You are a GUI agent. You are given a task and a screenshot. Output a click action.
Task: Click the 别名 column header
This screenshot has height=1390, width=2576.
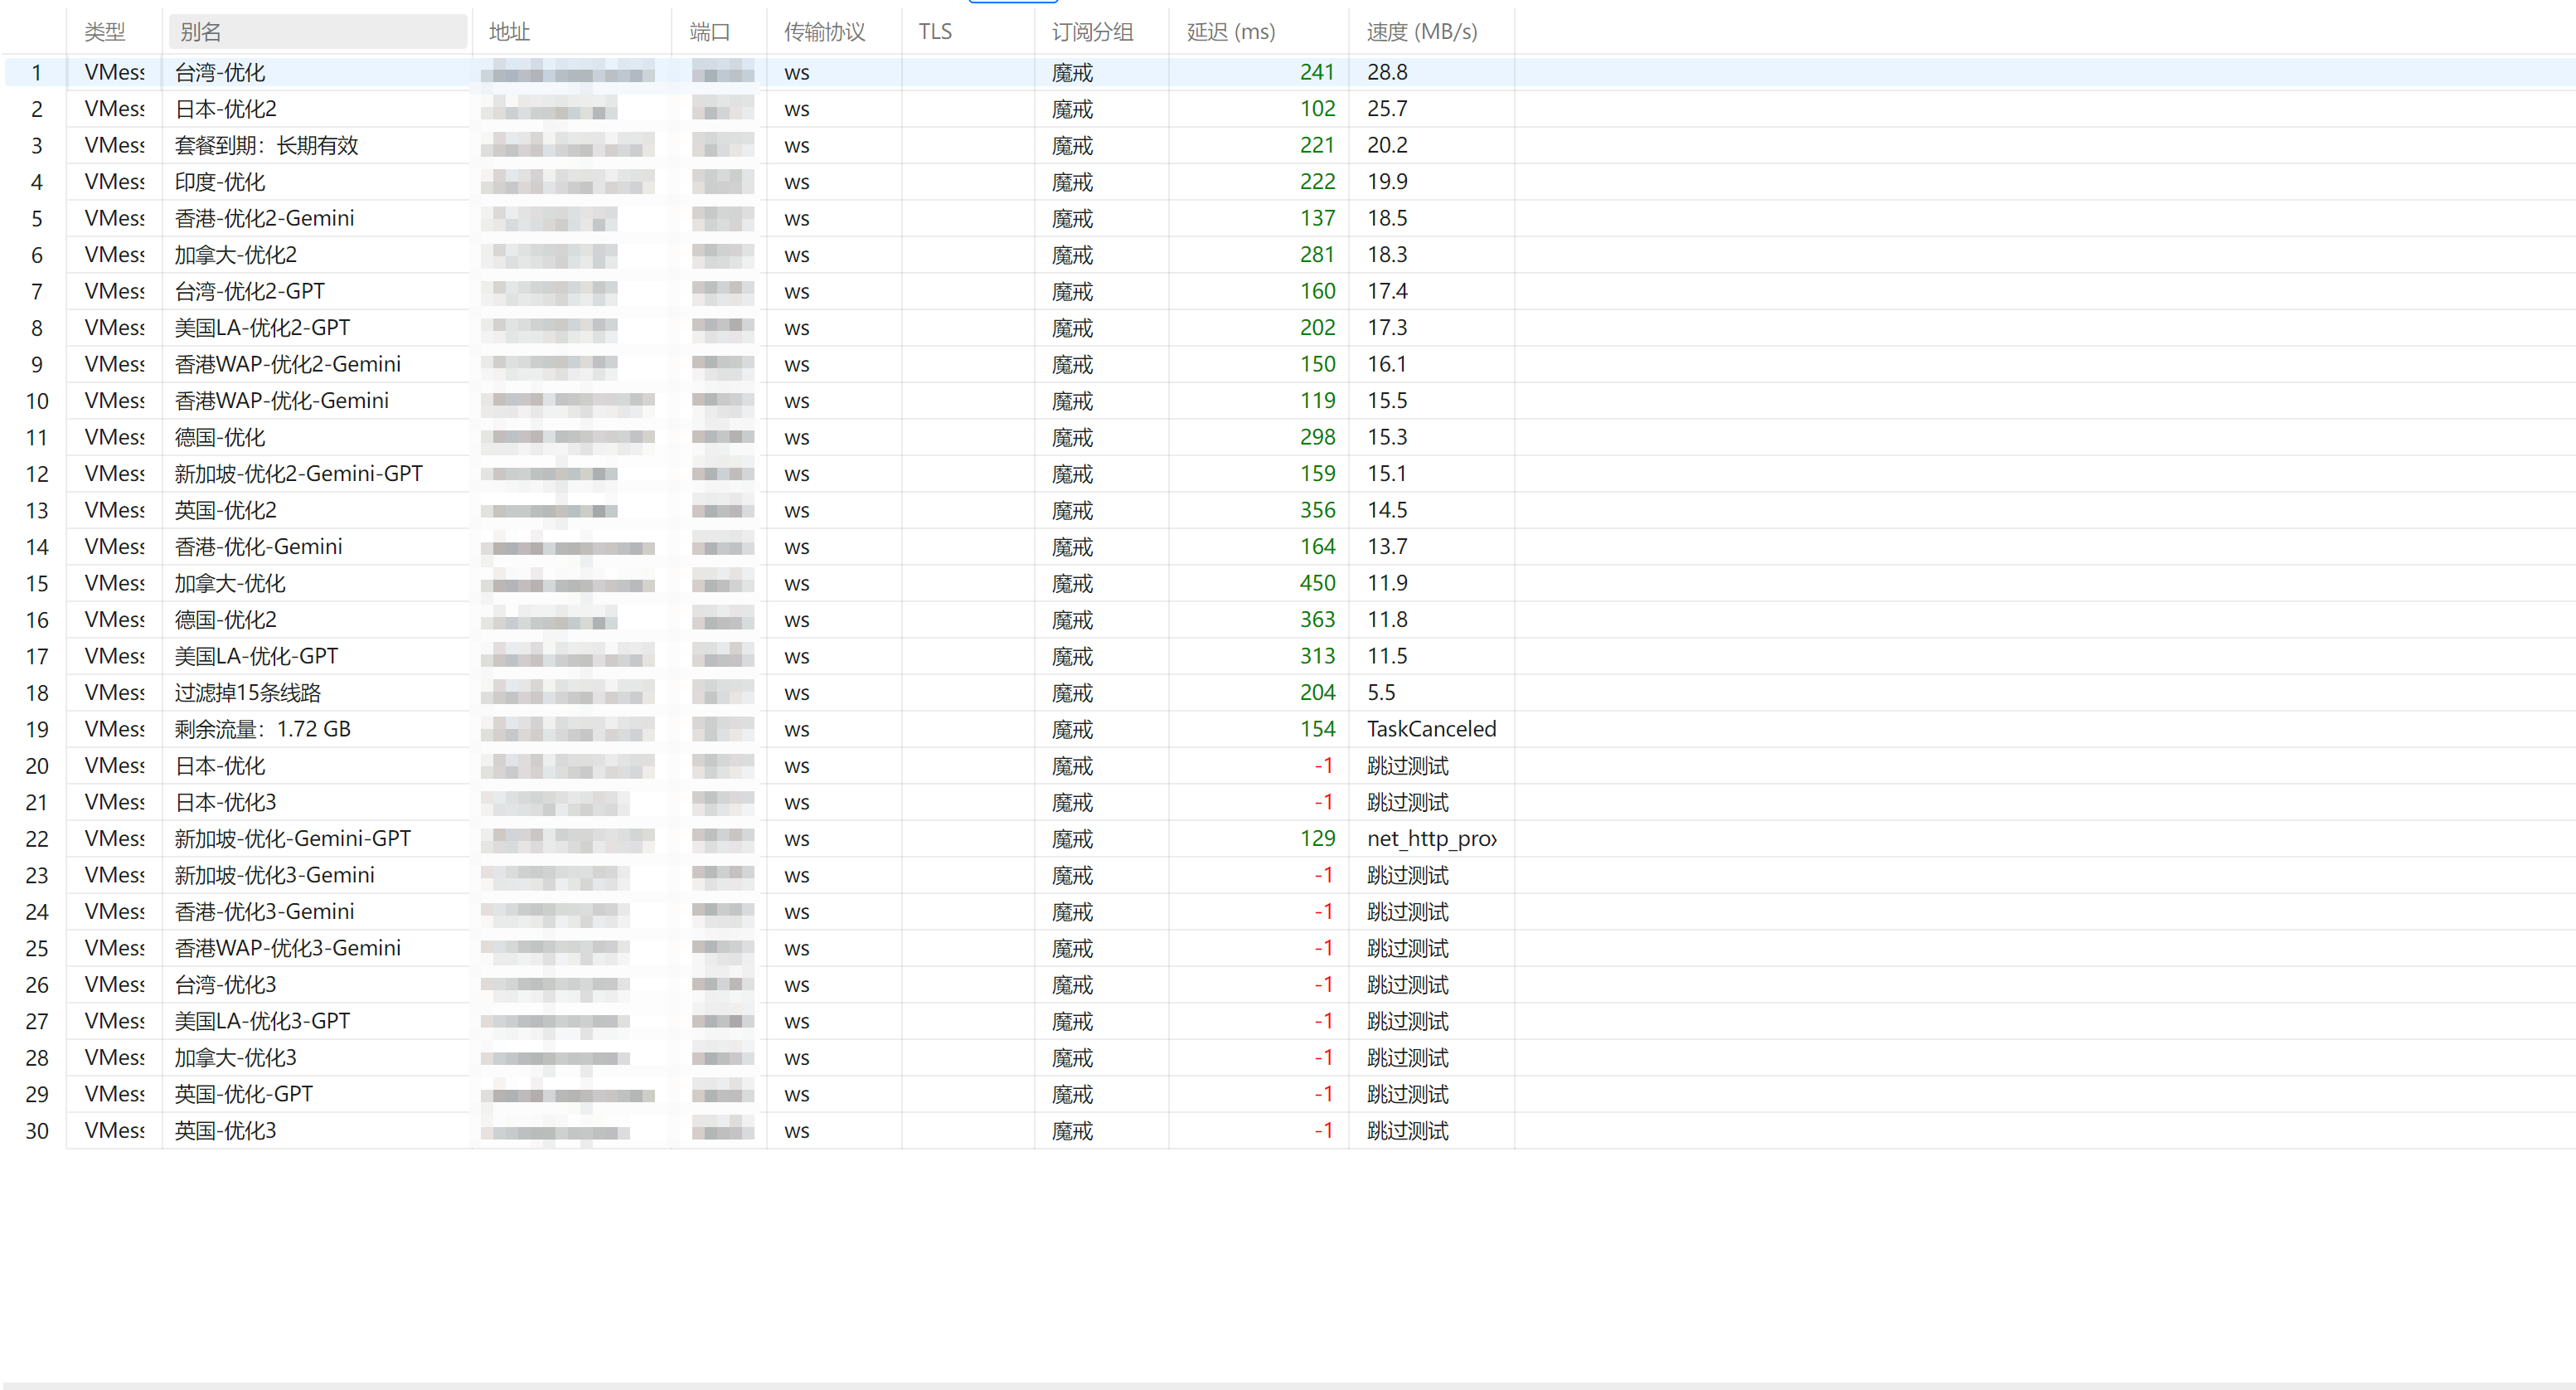317,32
